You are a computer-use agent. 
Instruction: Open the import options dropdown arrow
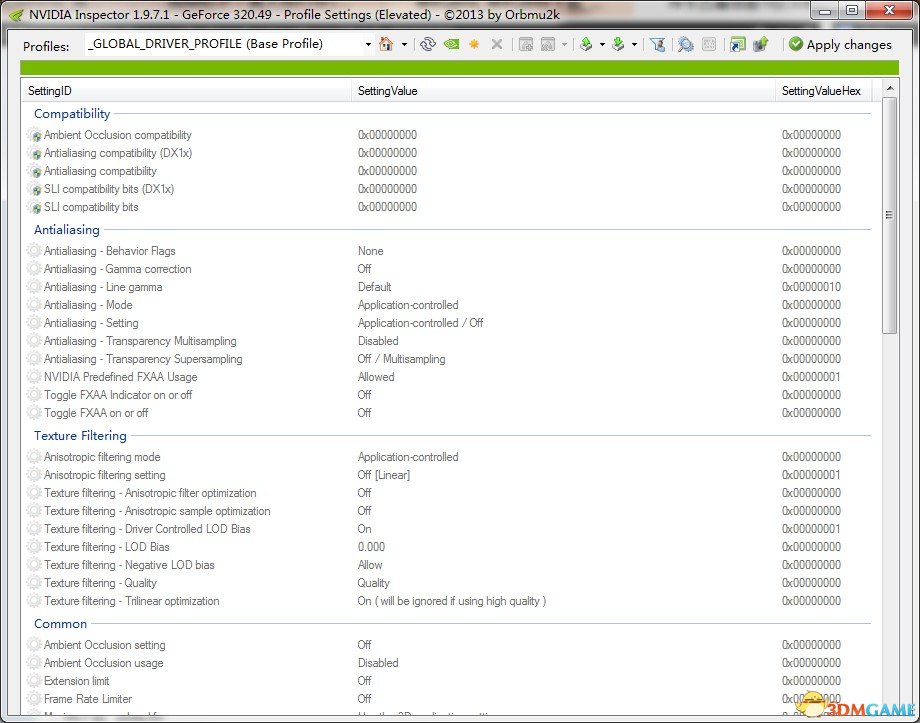[634, 45]
